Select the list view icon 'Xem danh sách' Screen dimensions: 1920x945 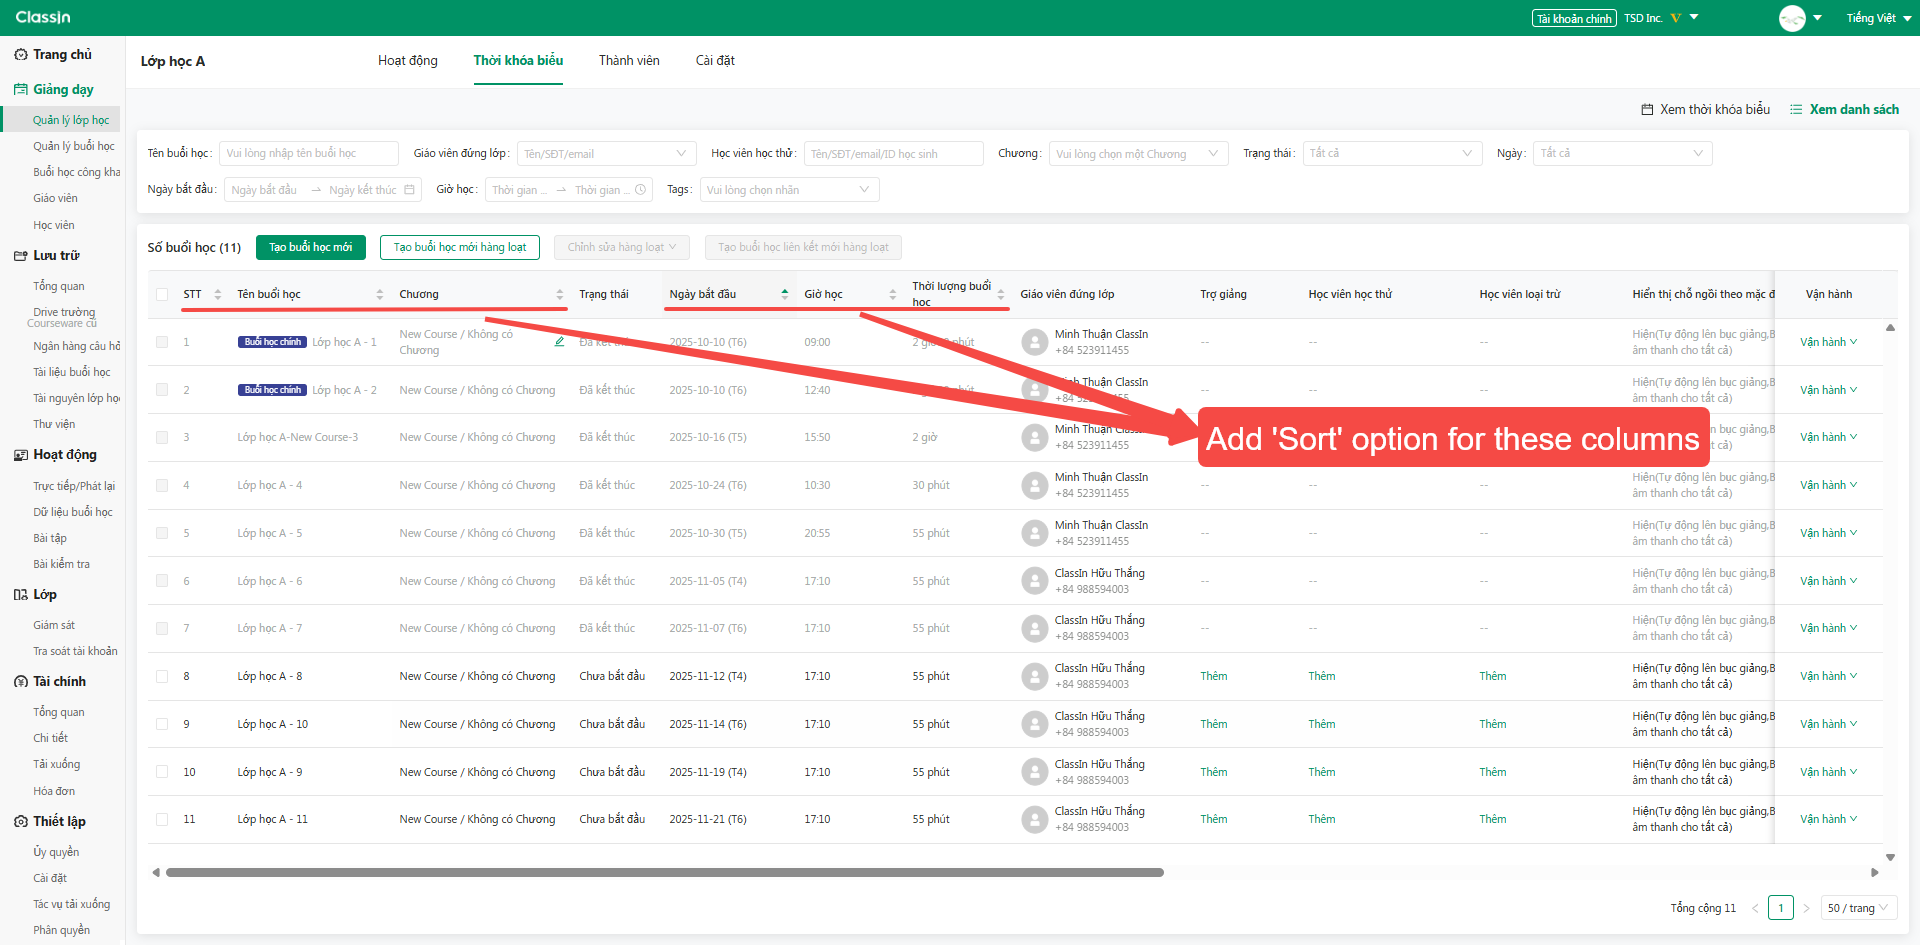click(x=1795, y=109)
